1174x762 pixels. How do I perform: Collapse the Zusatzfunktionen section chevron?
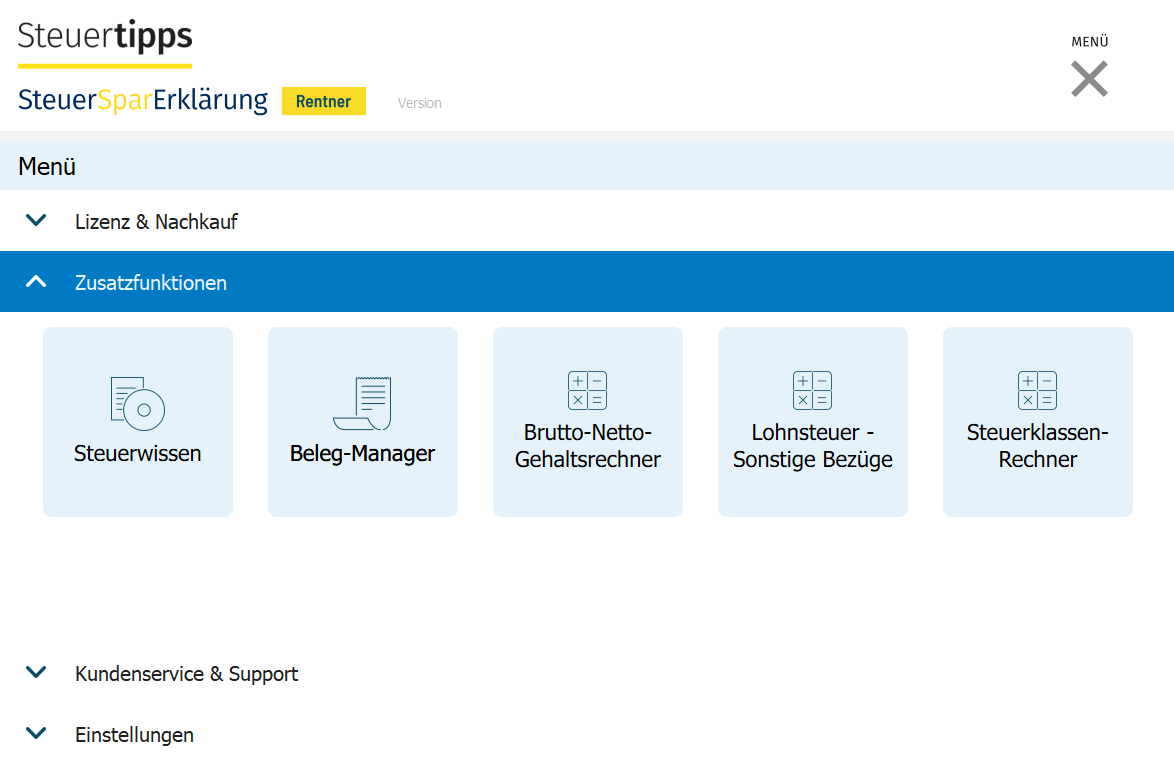(36, 282)
